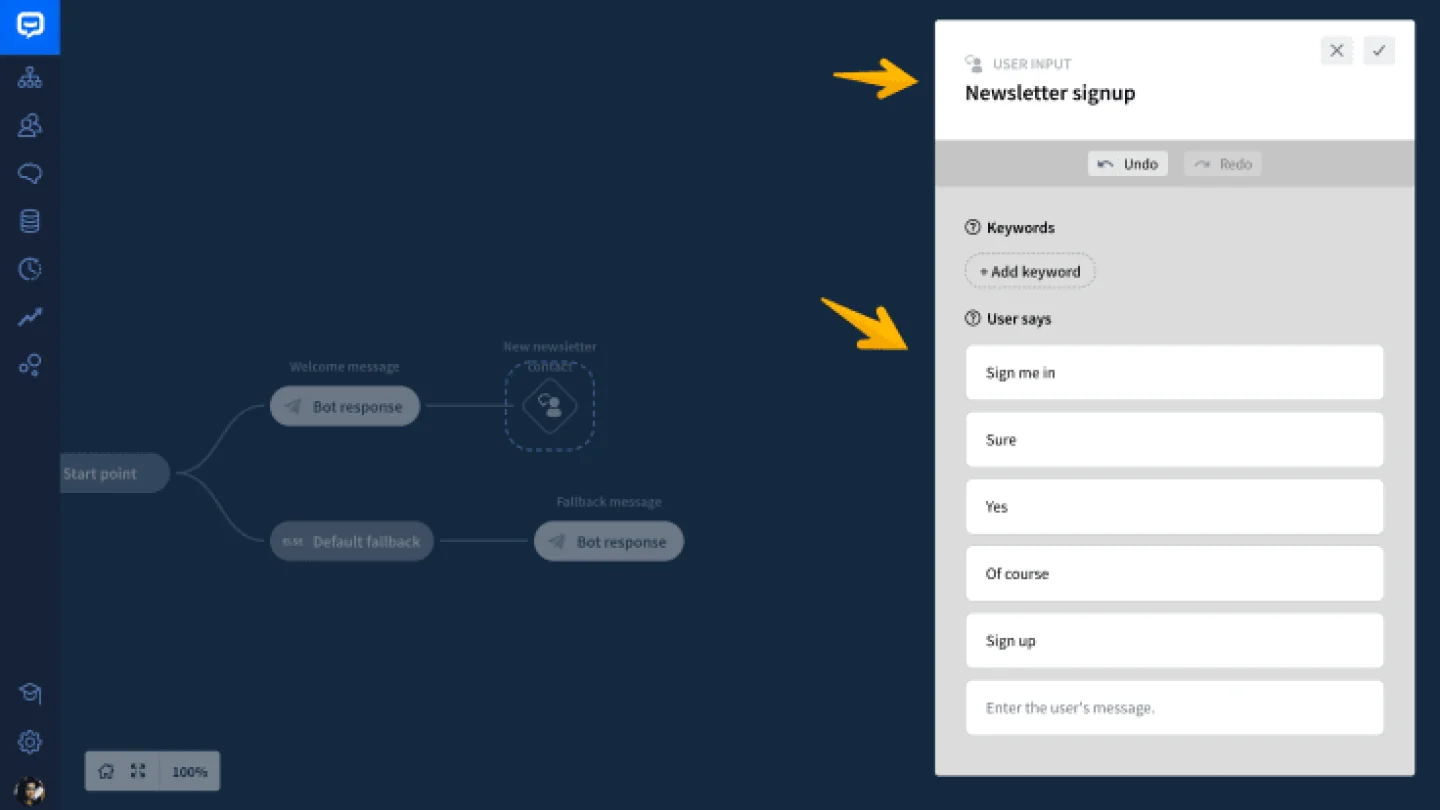The width and height of the screenshot is (1440, 810).
Task: Click the 'Enter the user's message' input
Action: (x=1175, y=707)
